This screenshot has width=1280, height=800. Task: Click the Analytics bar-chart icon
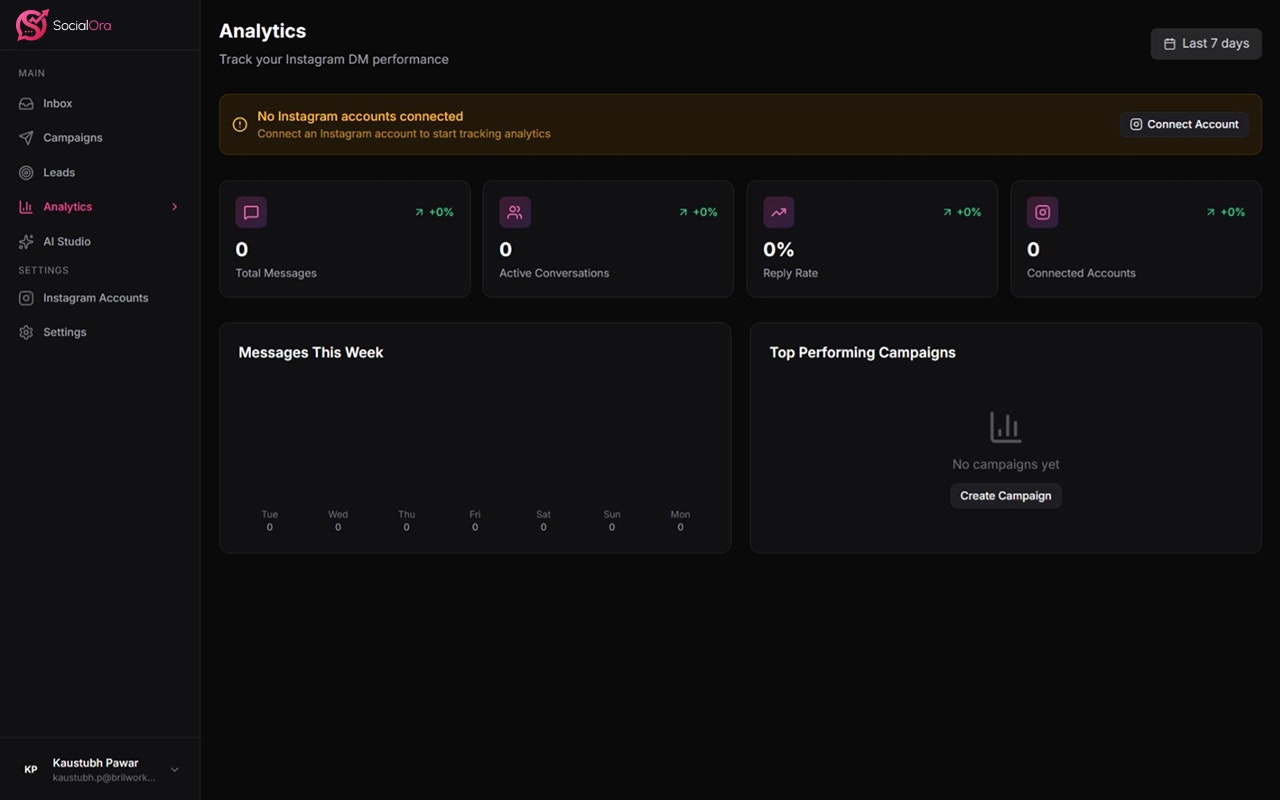click(25, 206)
